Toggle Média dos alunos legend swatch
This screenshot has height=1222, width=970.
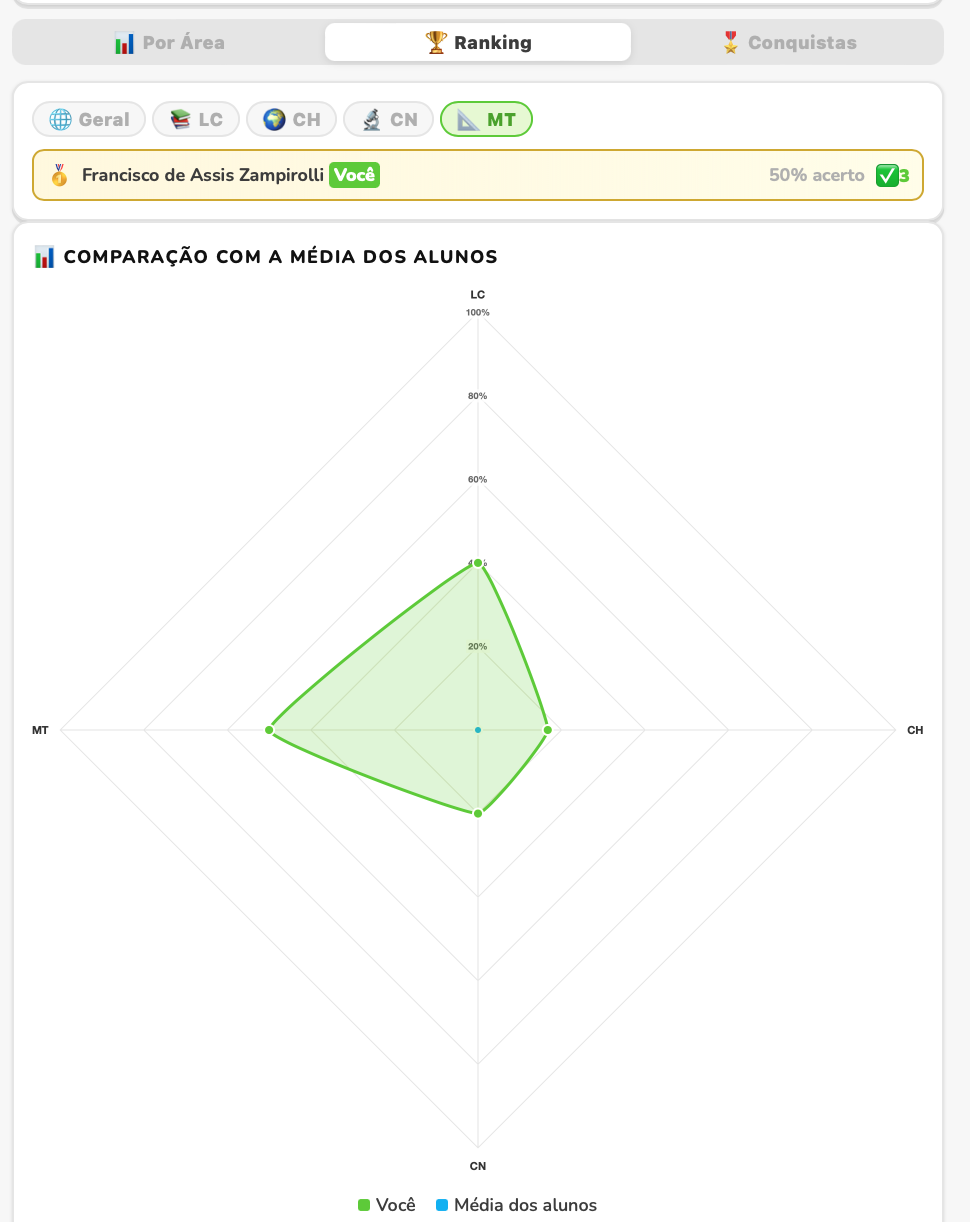pos(442,1205)
